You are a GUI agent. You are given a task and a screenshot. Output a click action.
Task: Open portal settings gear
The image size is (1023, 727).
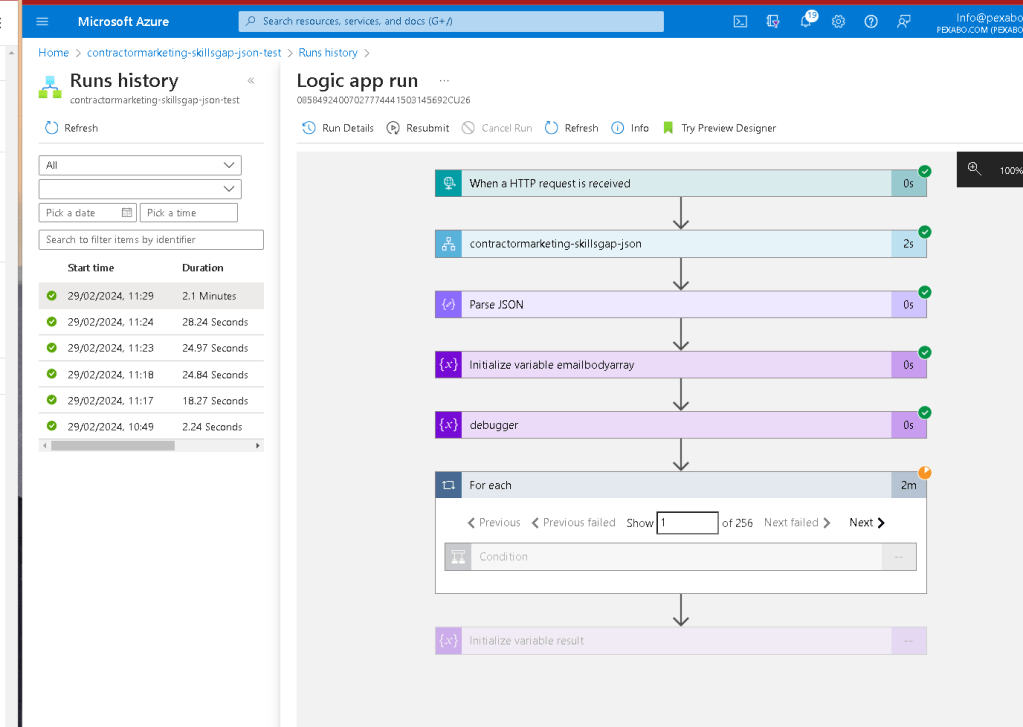pyautogui.click(x=838, y=22)
